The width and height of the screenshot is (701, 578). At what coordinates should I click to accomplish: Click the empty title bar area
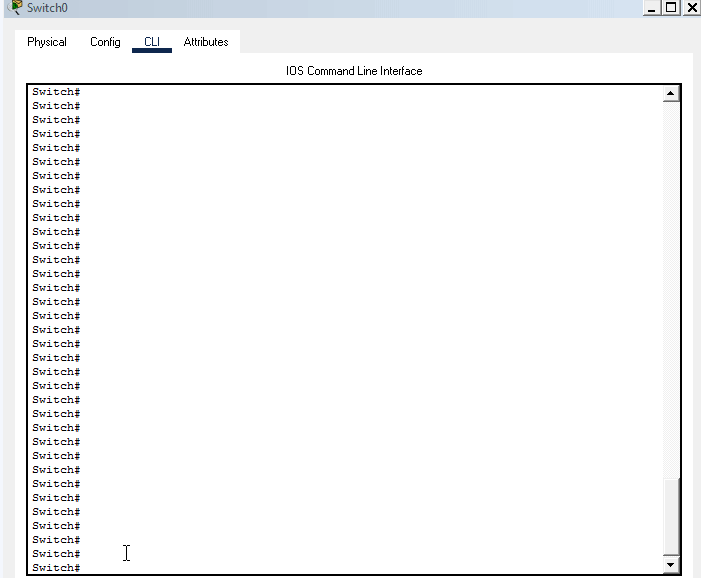(350, 8)
